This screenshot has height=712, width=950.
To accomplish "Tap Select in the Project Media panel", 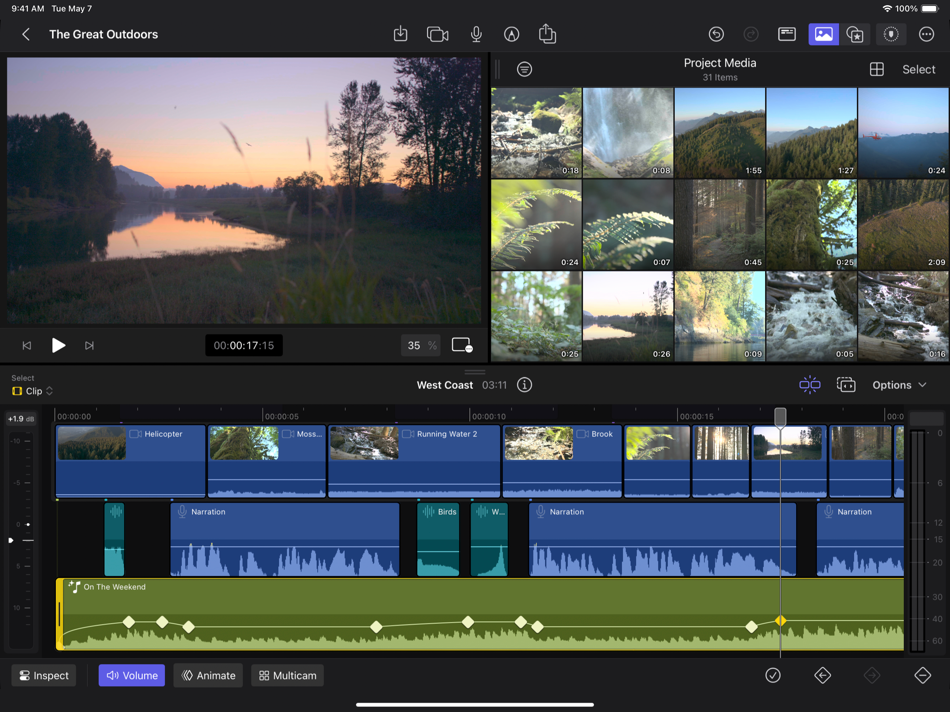I will 918,69.
